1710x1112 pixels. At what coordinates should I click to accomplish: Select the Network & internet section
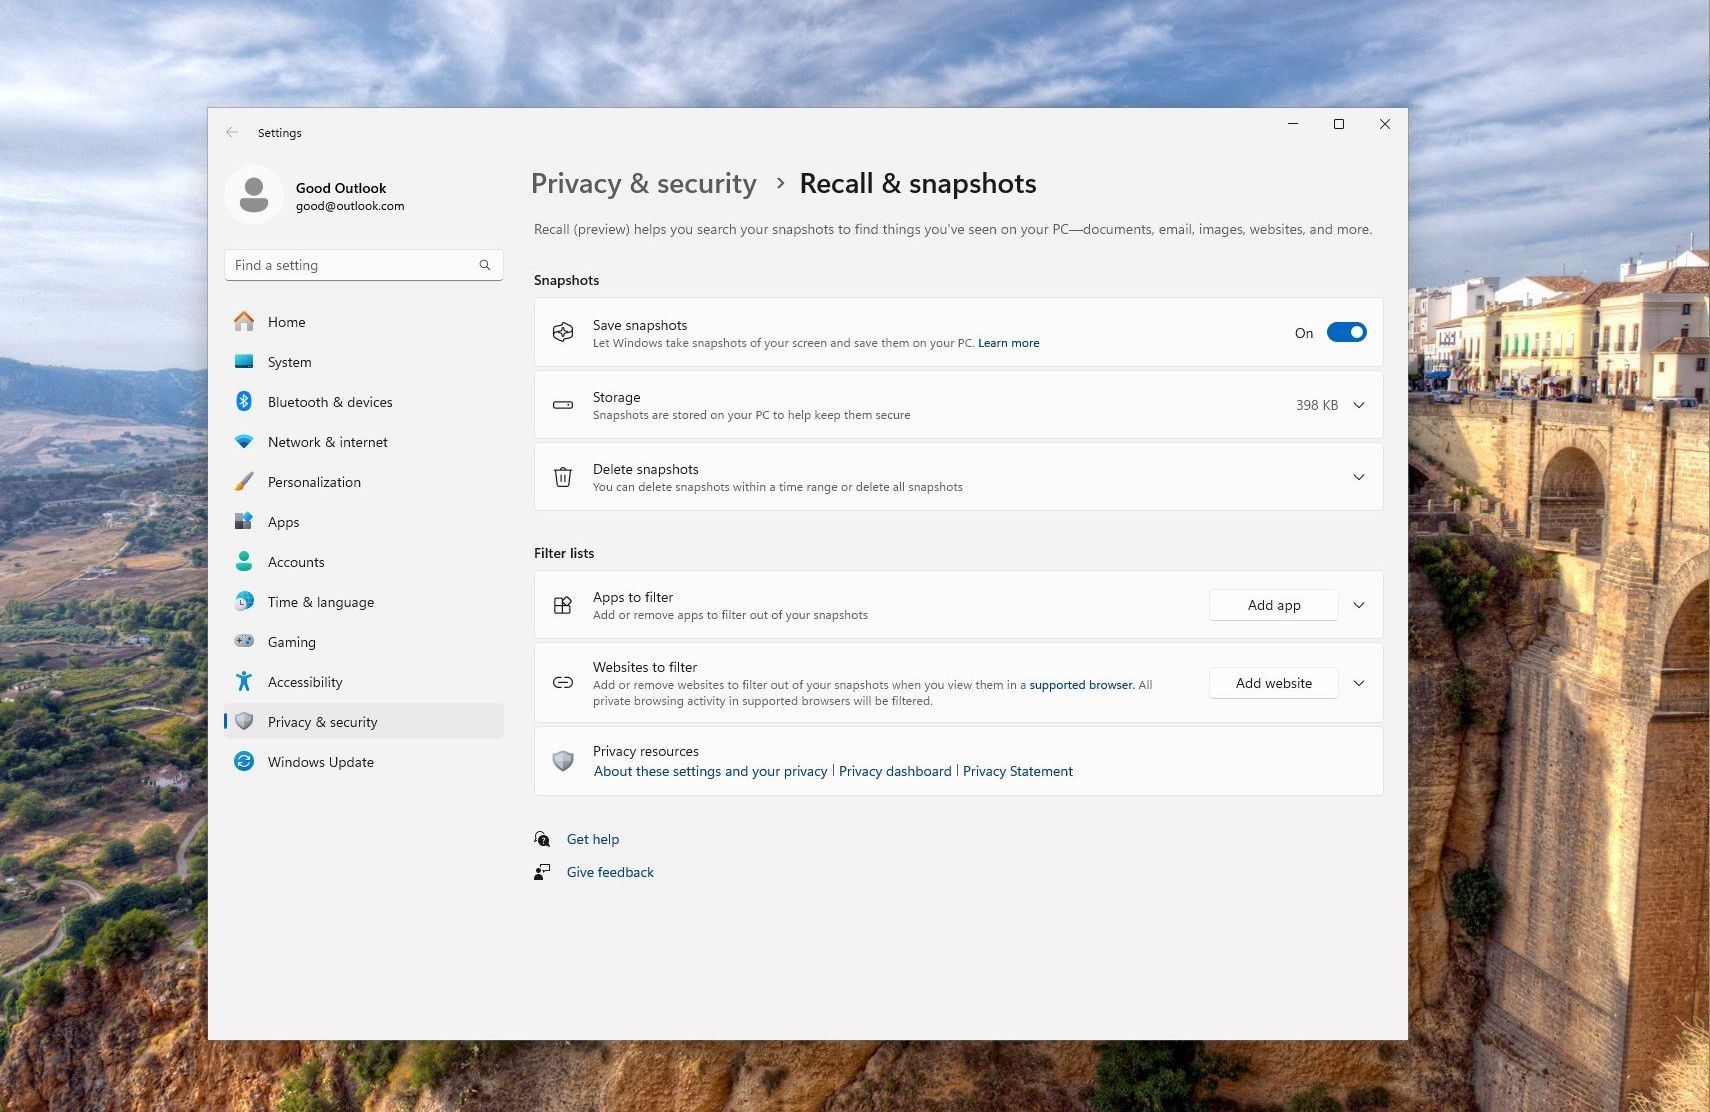[327, 442]
